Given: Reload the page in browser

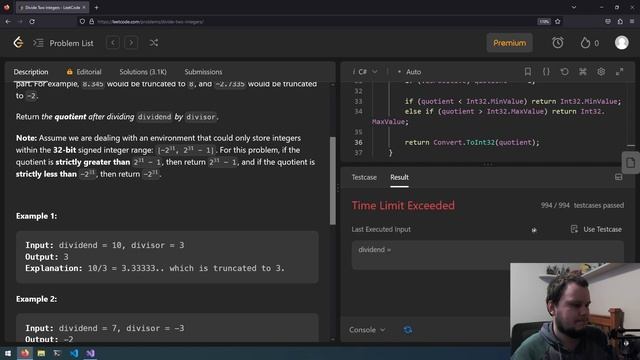Looking at the screenshot, I should (x=32, y=21).
